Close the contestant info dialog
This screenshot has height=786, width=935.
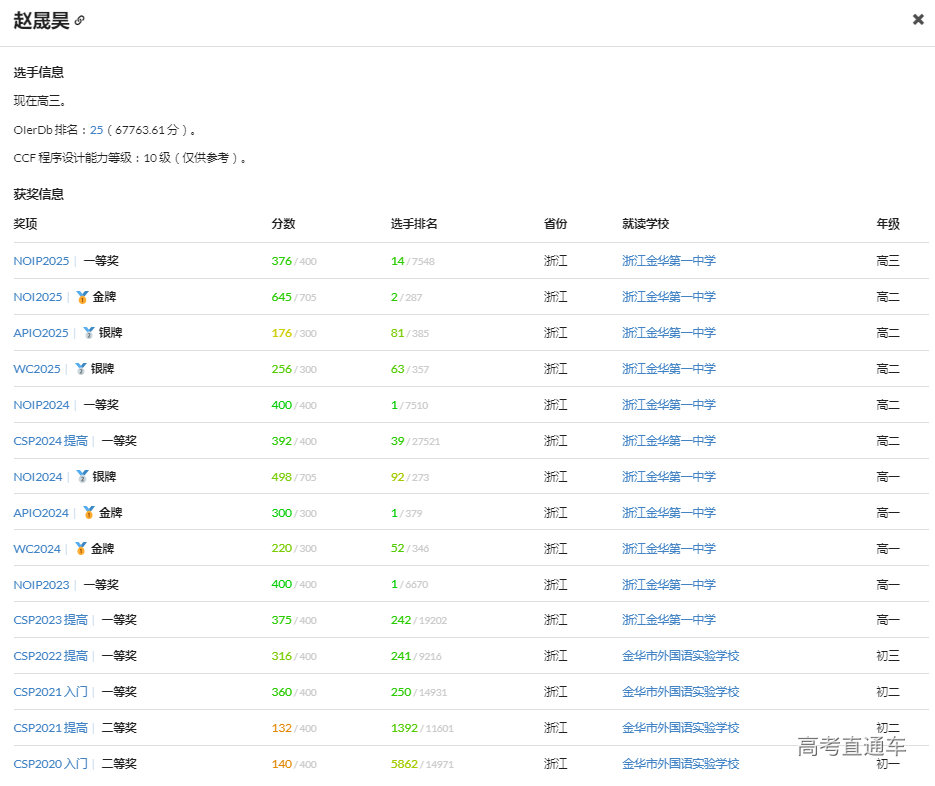click(x=918, y=19)
